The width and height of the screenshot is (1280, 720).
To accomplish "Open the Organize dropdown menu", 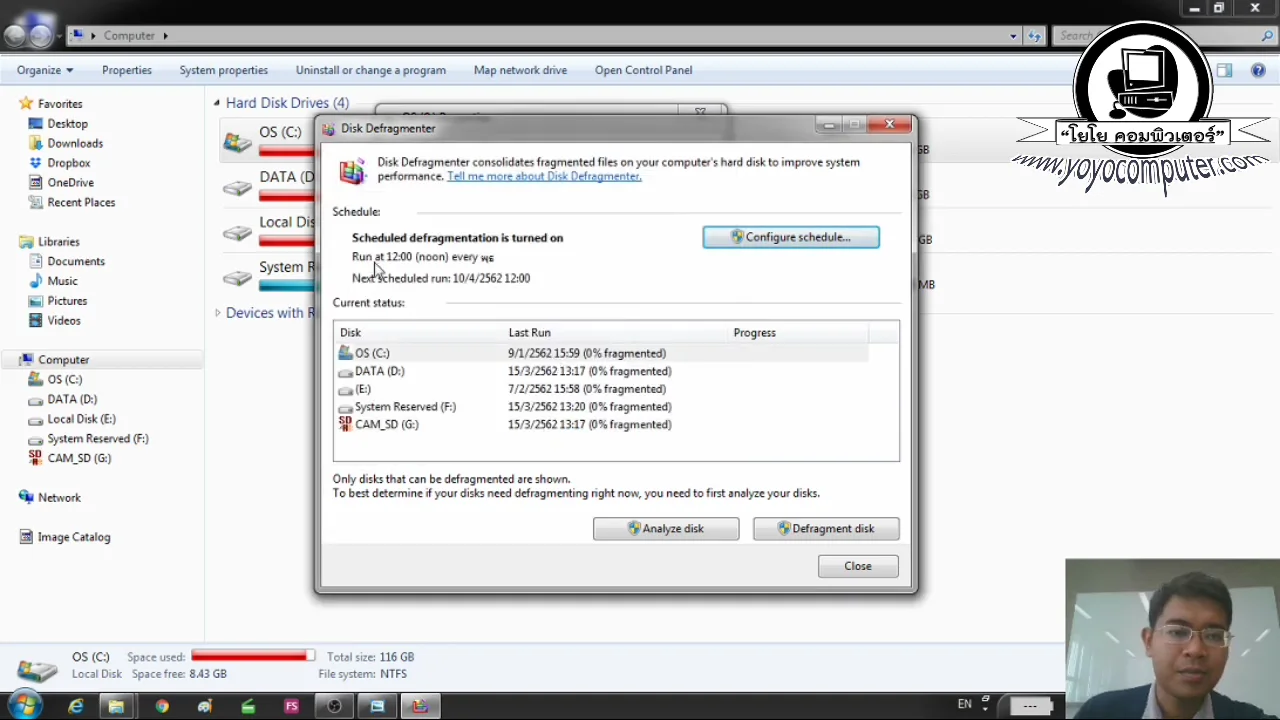I will click(x=44, y=70).
